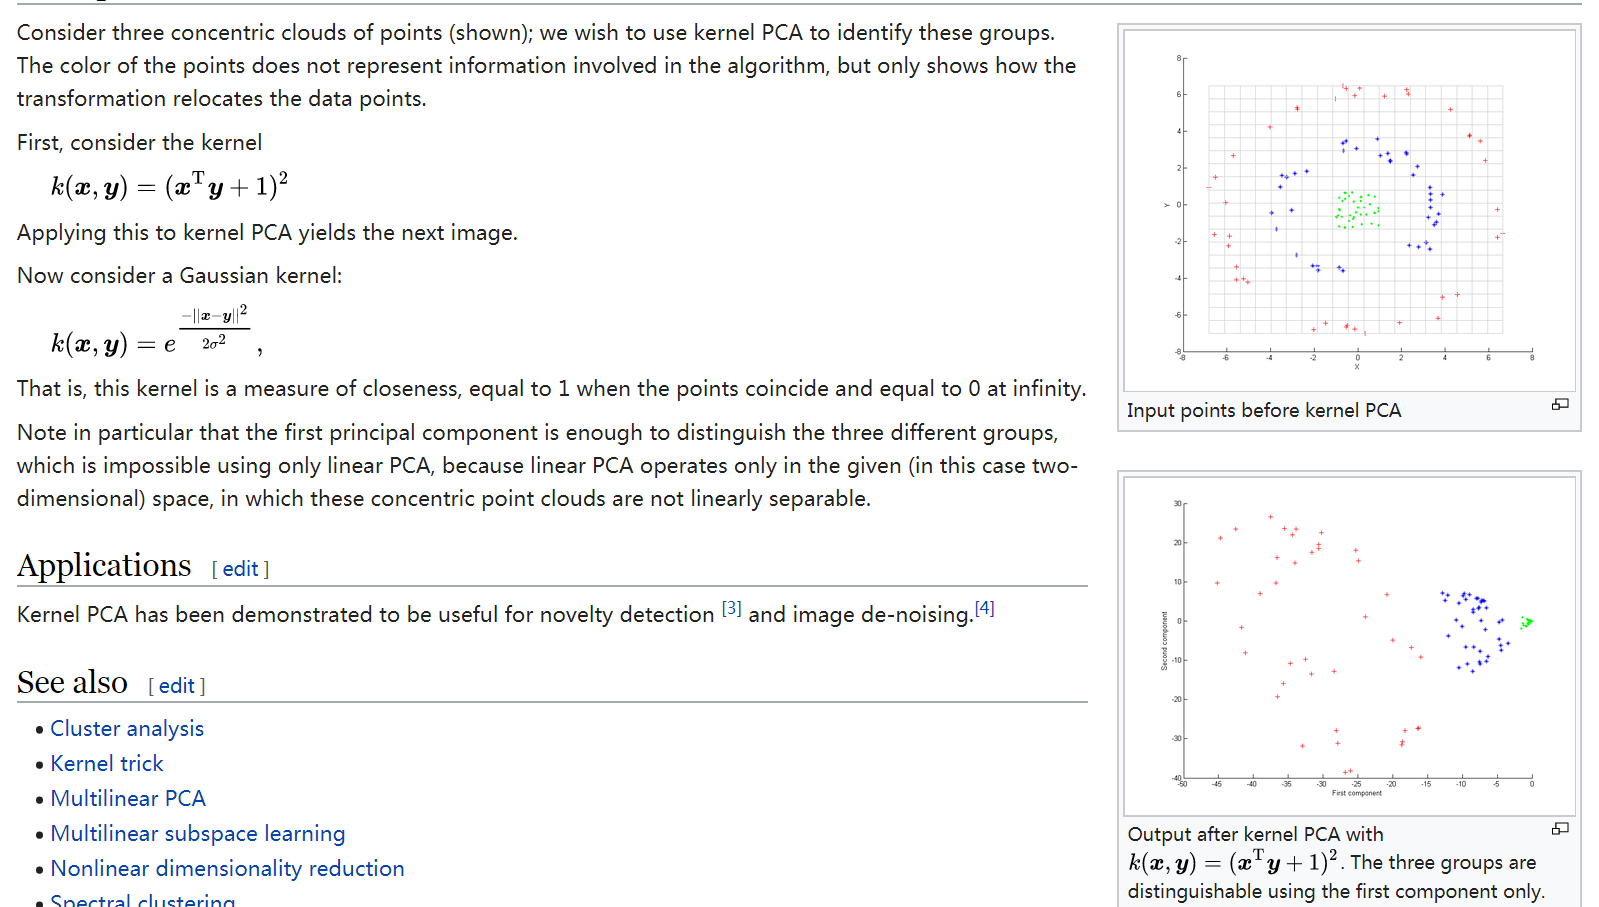Open the Multilinear subspace learning link

(x=198, y=833)
